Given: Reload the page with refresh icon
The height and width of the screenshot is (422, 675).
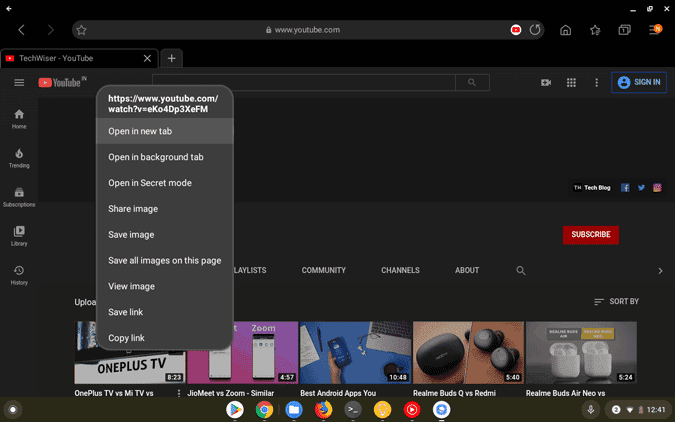Looking at the screenshot, I should (535, 30).
